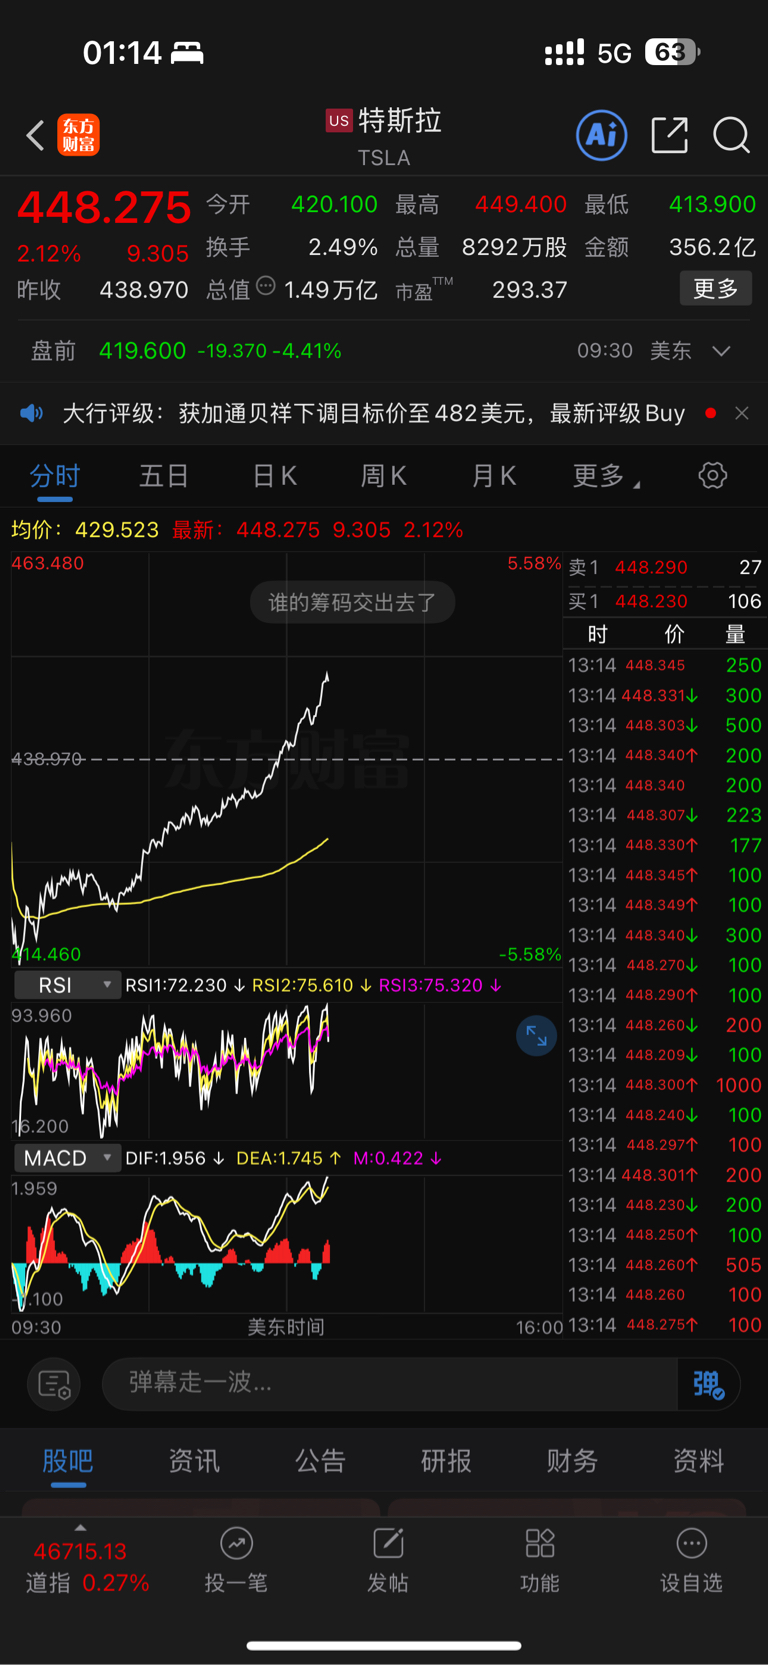Tap the 均价 429.523 label

tap(85, 530)
